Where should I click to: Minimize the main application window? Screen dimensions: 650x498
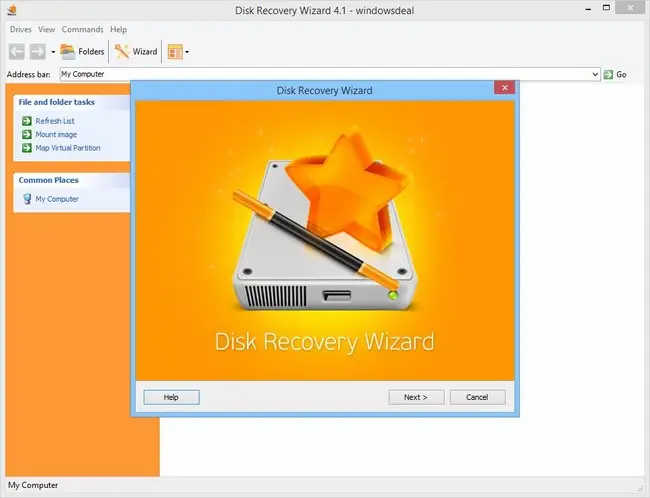pos(588,8)
